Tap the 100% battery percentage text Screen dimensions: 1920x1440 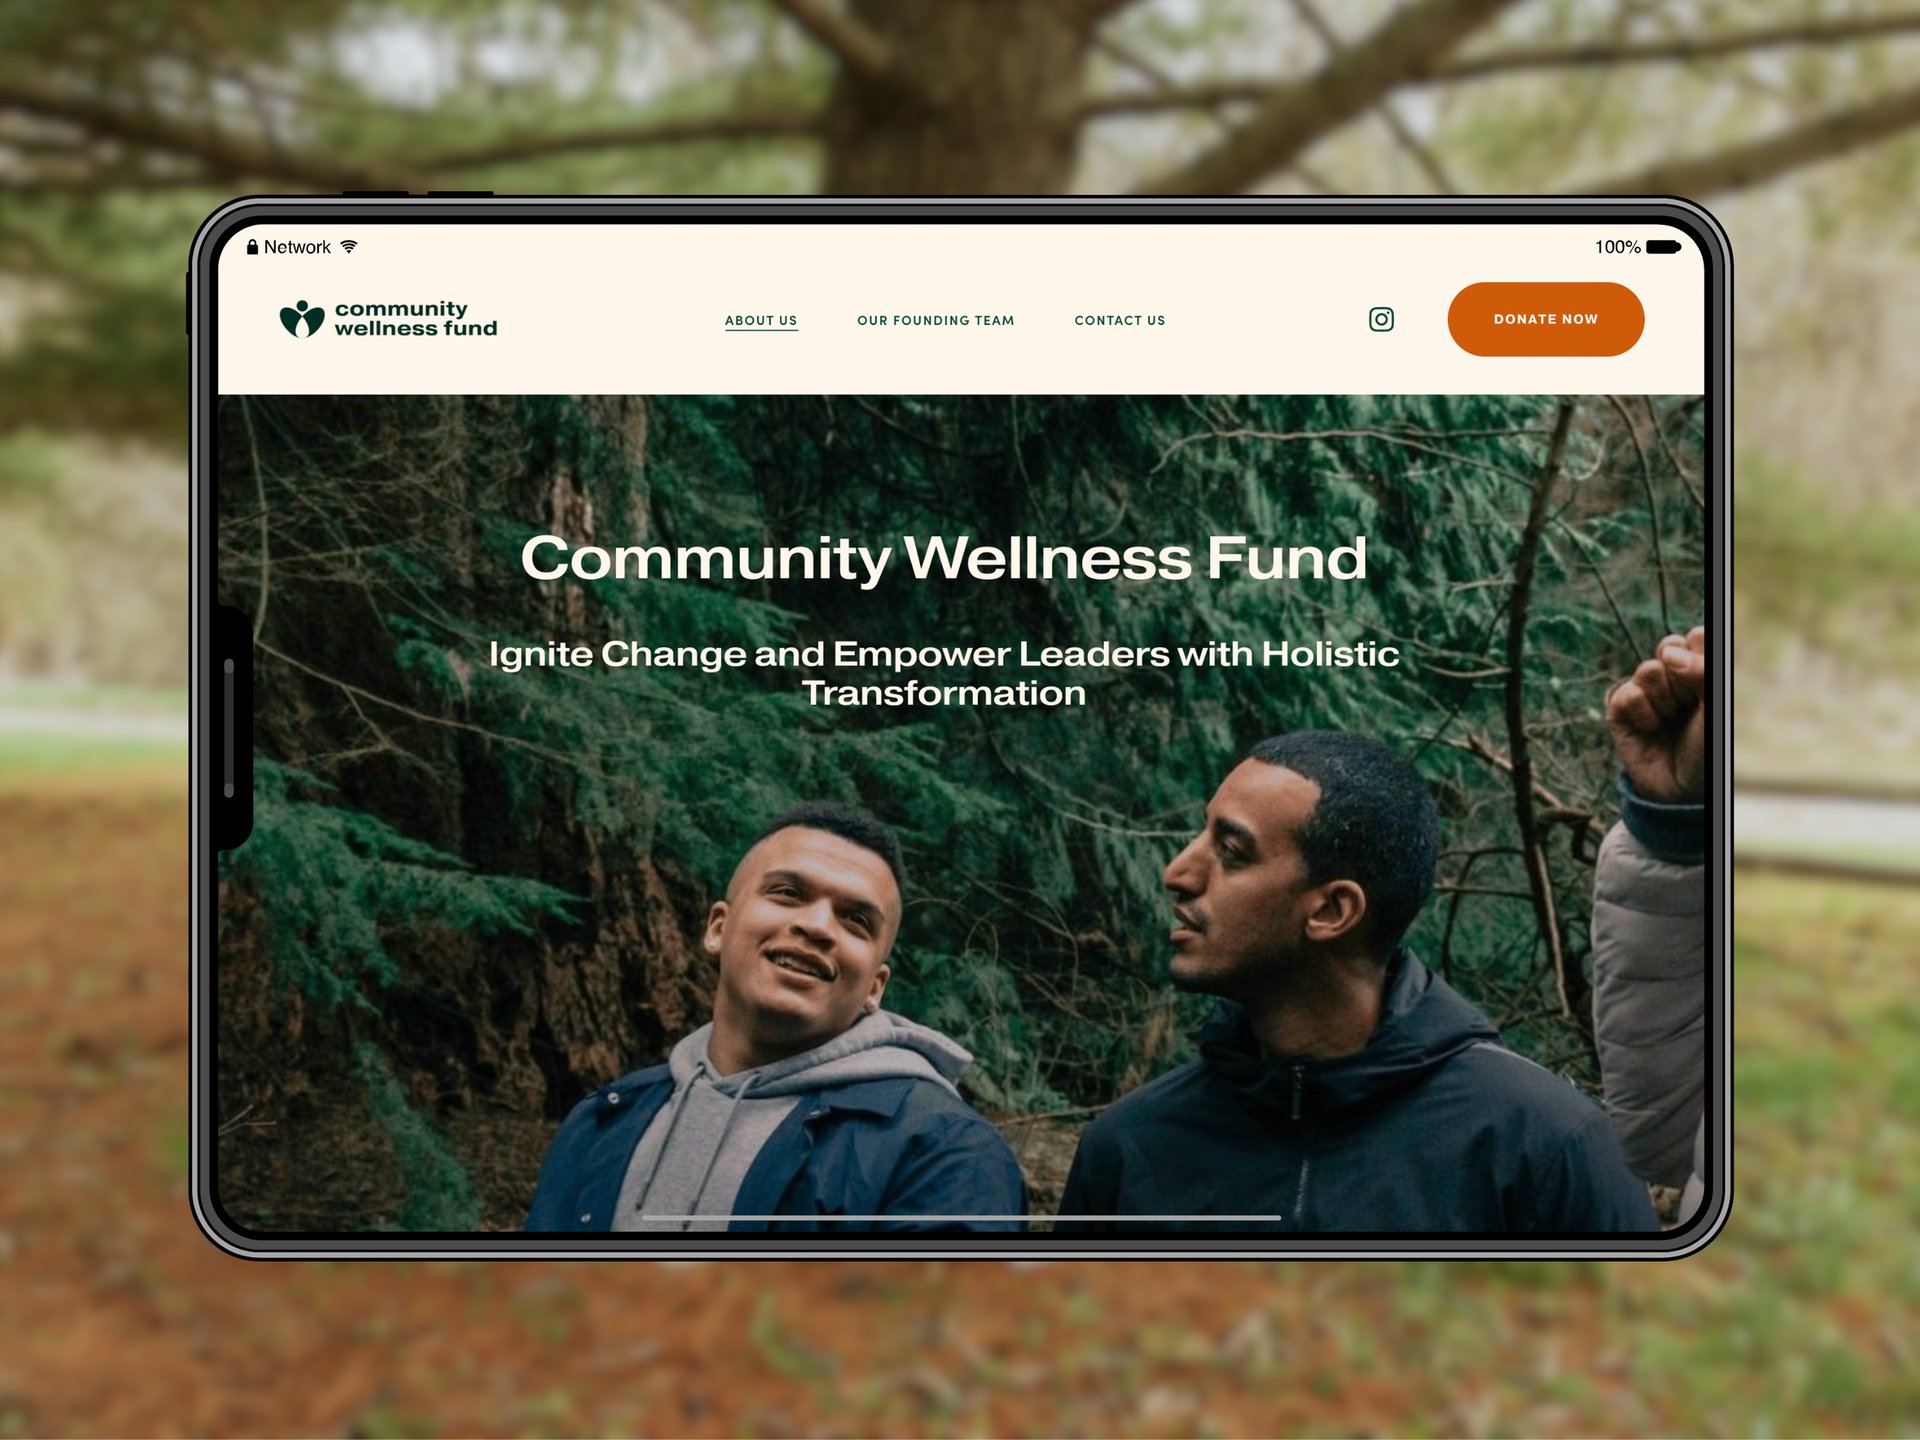[x=1617, y=247]
